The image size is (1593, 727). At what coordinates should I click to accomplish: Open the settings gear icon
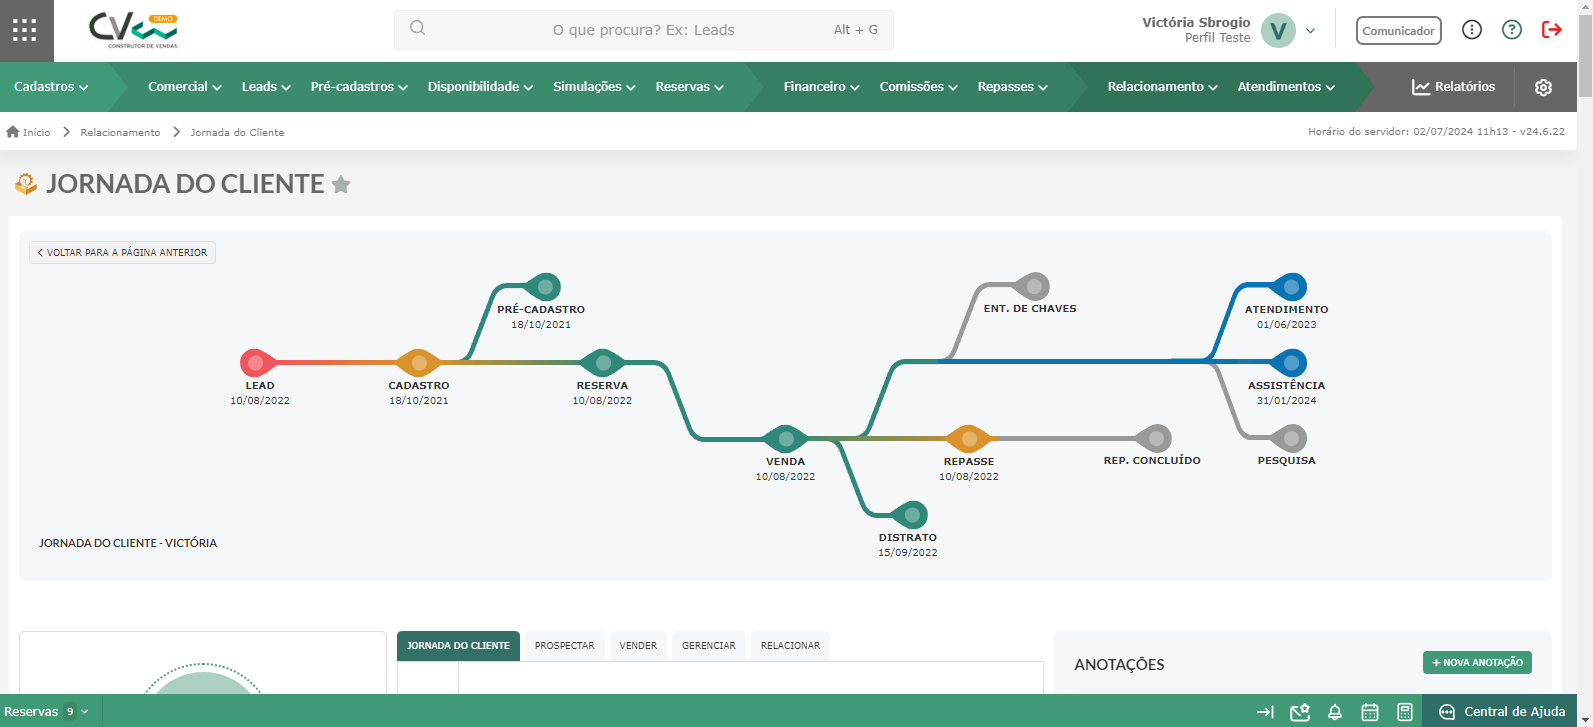tap(1543, 87)
